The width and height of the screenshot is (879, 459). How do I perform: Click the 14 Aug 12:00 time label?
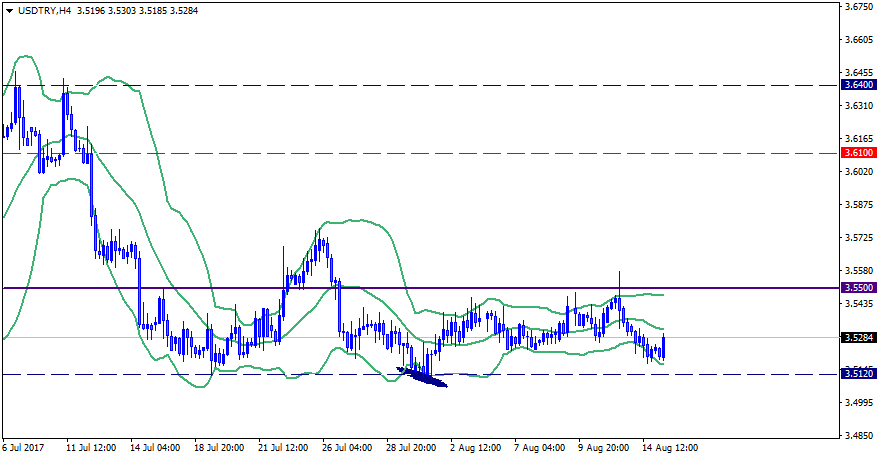[668, 448]
